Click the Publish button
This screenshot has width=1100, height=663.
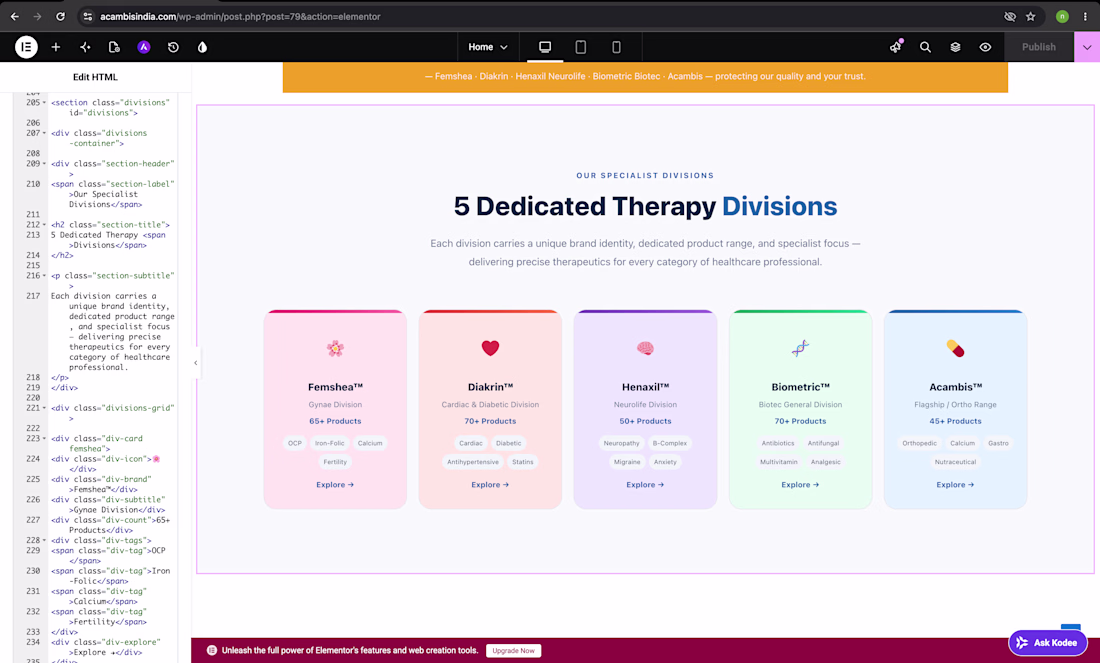click(x=1039, y=47)
